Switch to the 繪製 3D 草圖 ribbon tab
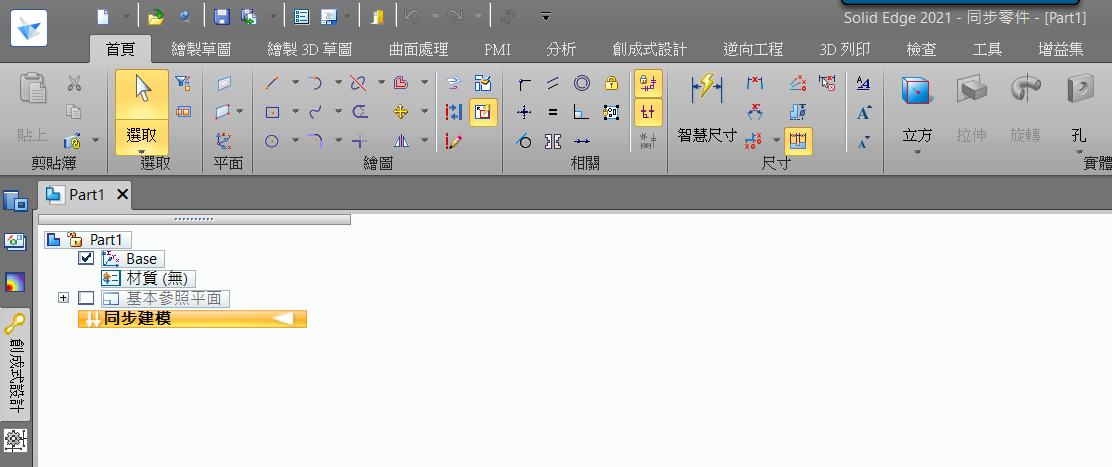This screenshot has height=467, width=1112. click(309, 50)
